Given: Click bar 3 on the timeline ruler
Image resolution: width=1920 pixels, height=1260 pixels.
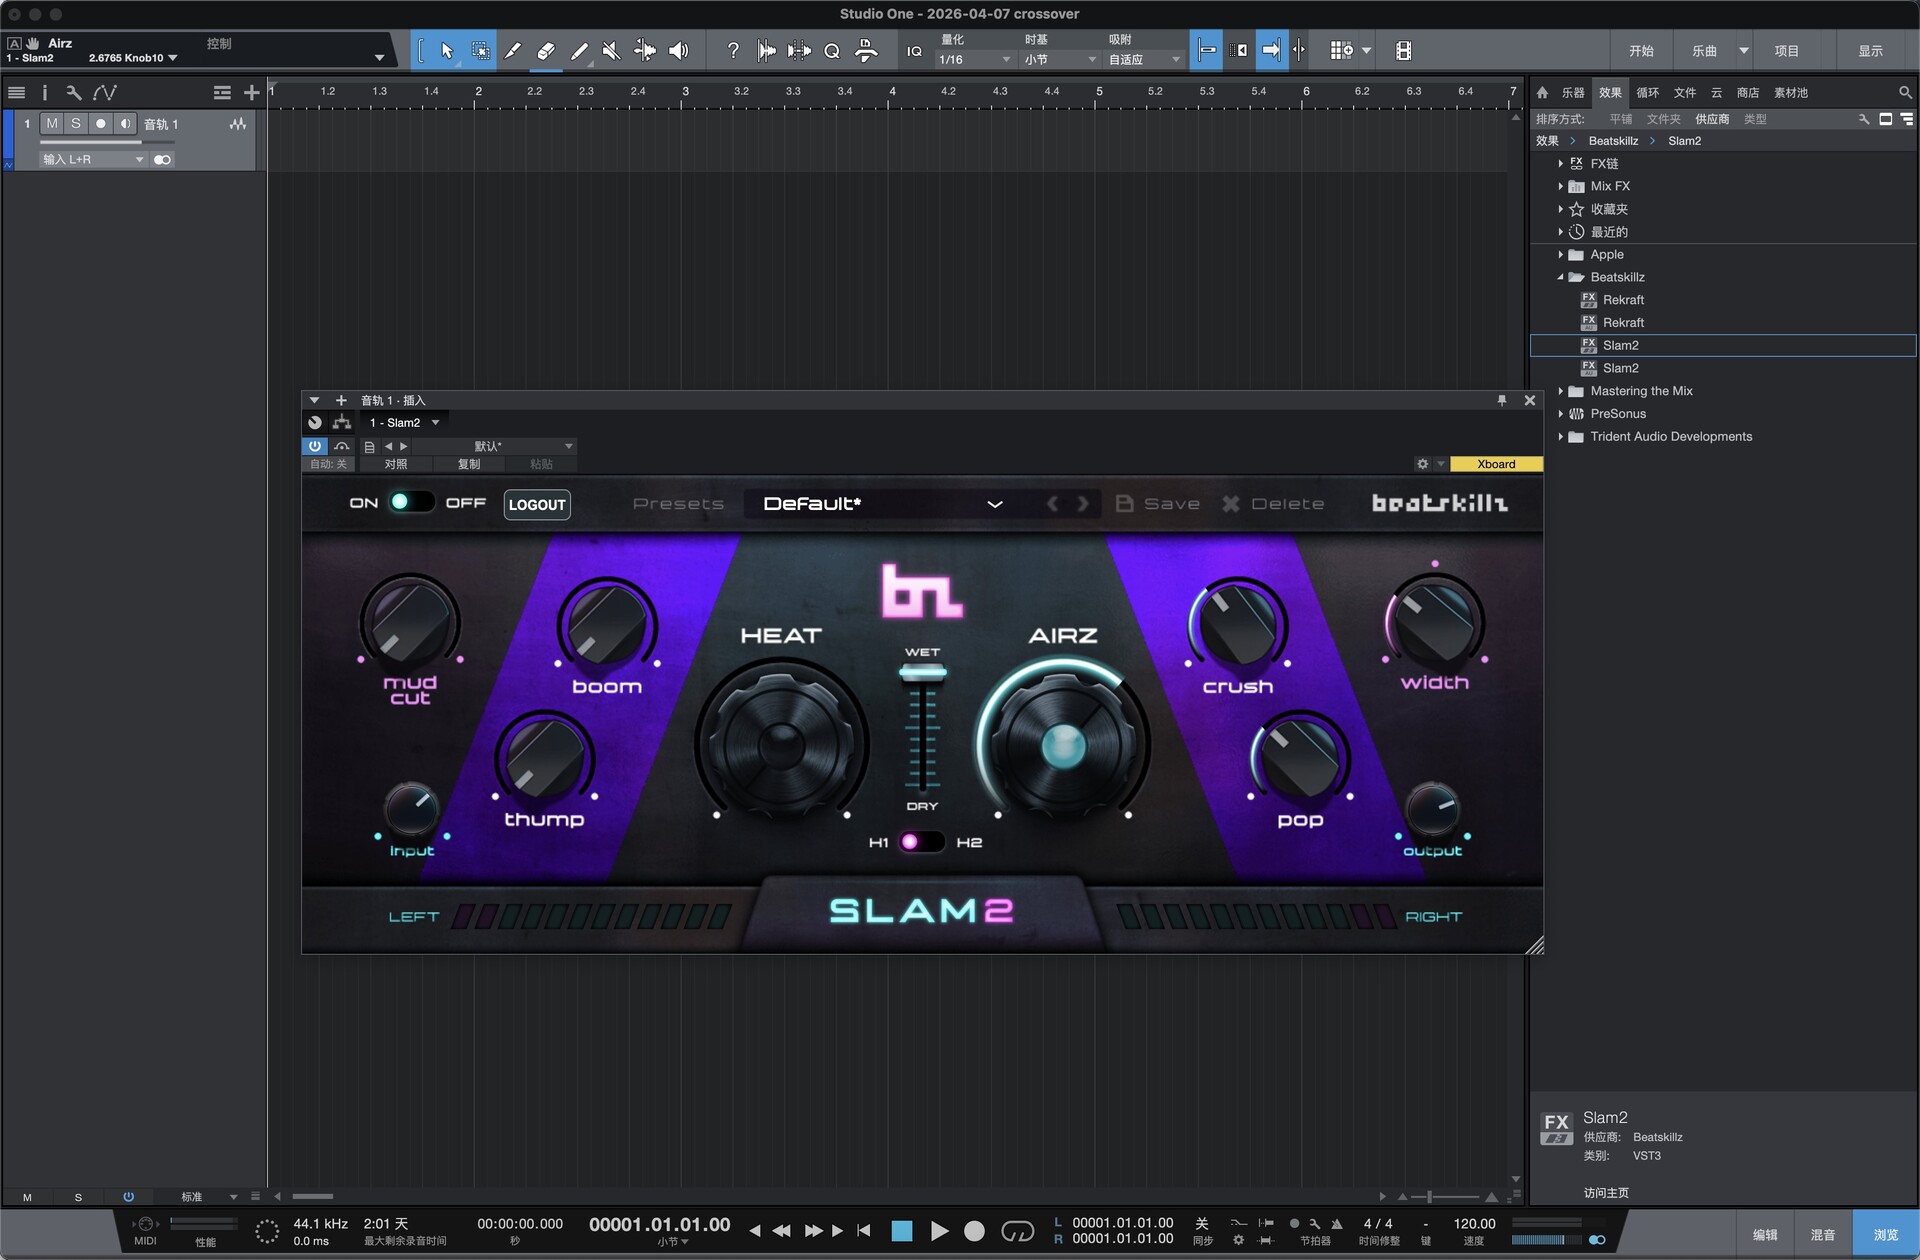Looking at the screenshot, I should click(x=685, y=92).
